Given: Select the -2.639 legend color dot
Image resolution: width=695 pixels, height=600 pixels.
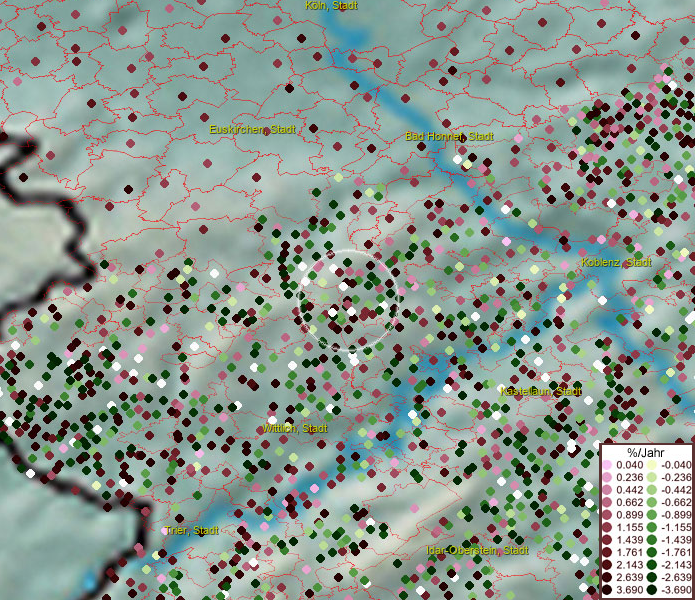Looking at the screenshot, I should [x=652, y=577].
